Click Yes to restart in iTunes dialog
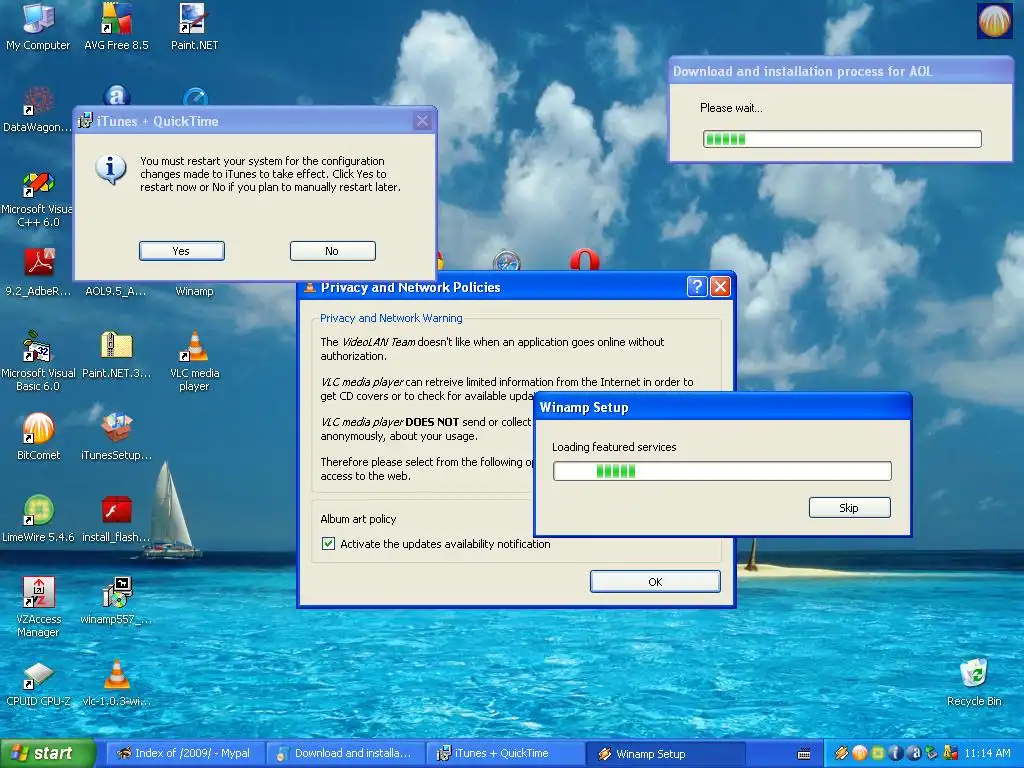Image resolution: width=1024 pixels, height=768 pixels. [182, 251]
